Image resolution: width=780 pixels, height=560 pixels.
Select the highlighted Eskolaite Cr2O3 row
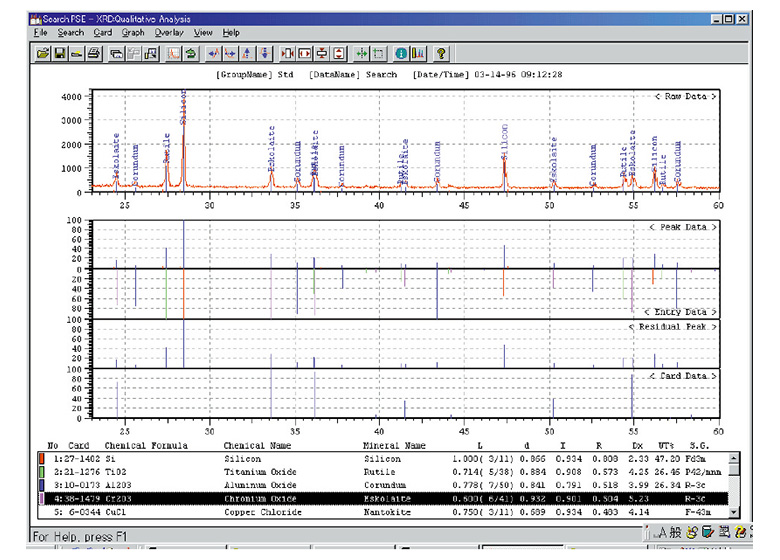[x=383, y=498]
